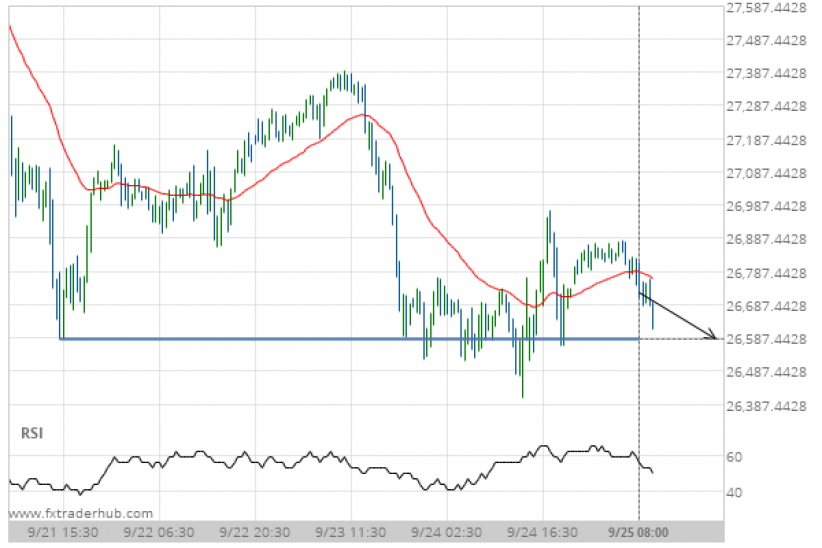Click the 26,487.4428 price label
Viewport: 822px width, 548px height.
pyautogui.click(x=766, y=372)
